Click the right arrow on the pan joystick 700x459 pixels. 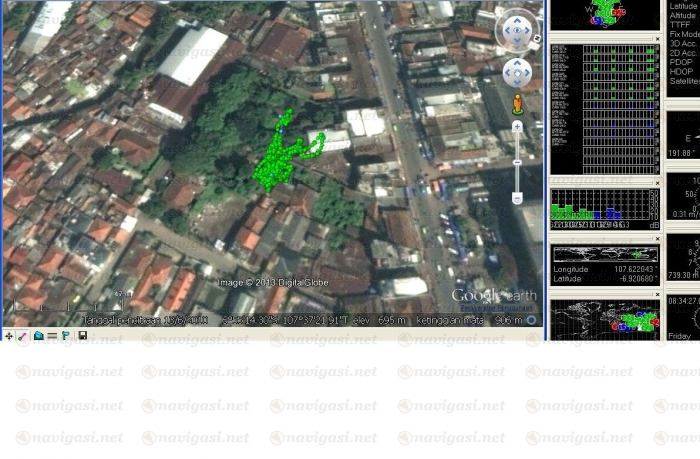coord(529,72)
